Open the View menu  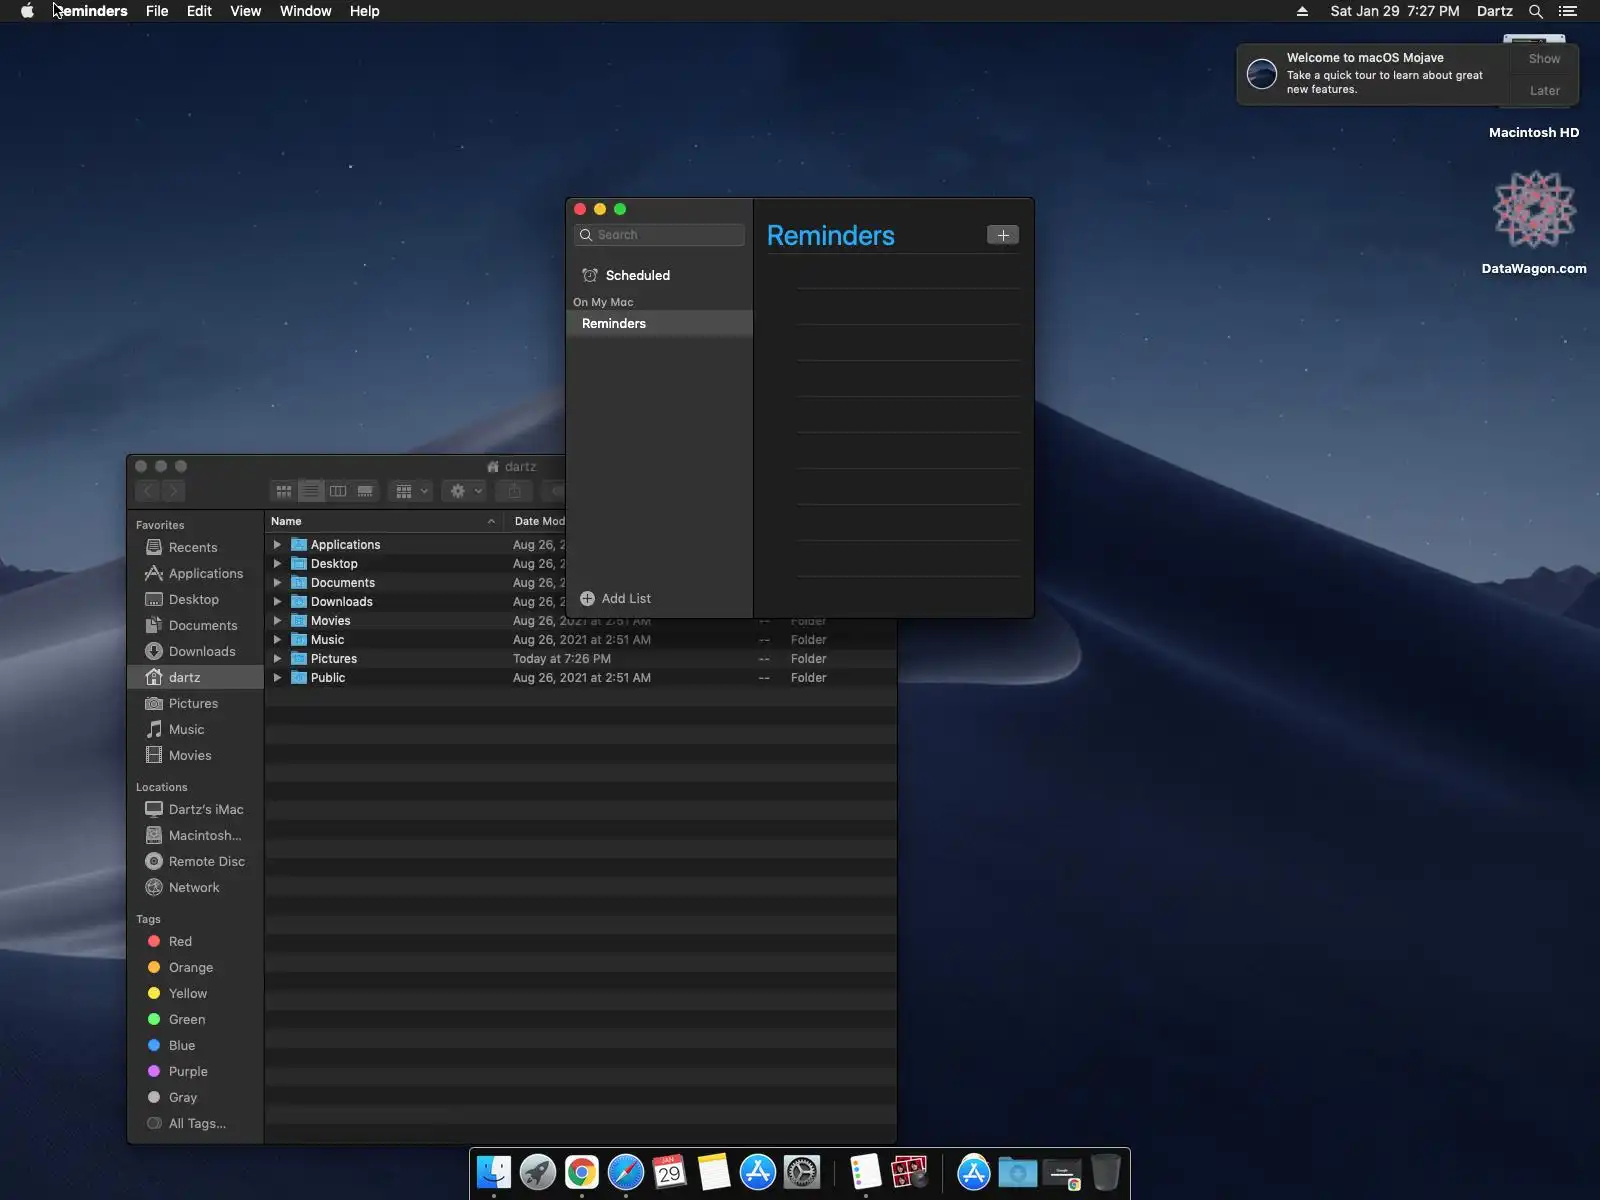coord(245,11)
